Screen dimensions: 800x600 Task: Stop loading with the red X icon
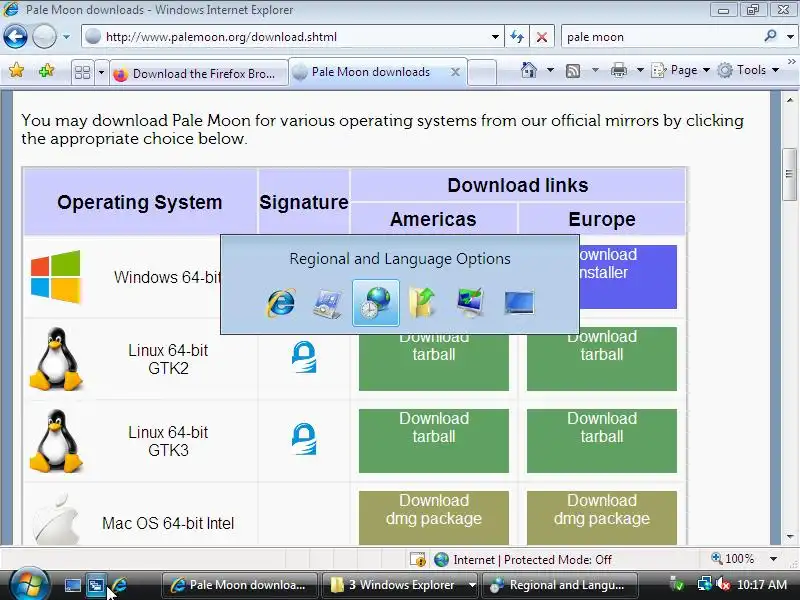click(x=542, y=37)
